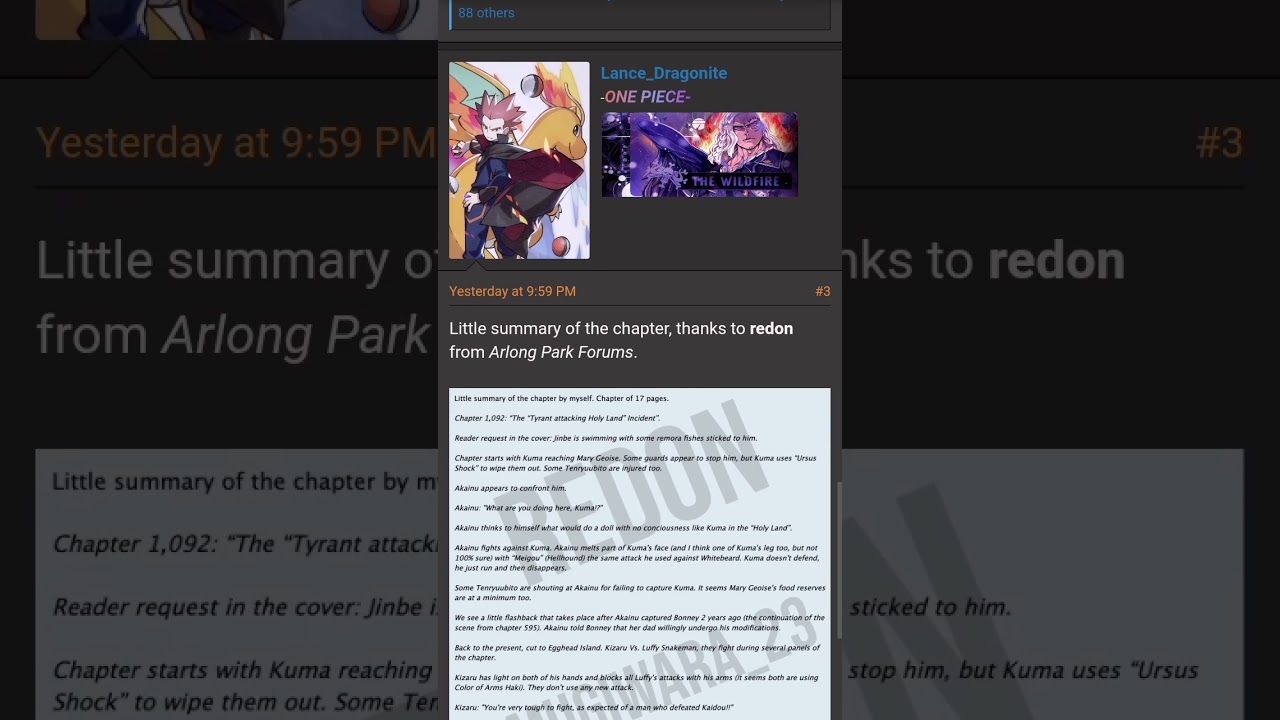1280x720 pixels.
Task: Click the Kizaru 'You're very tough to fight' quote
Action: click(594, 707)
